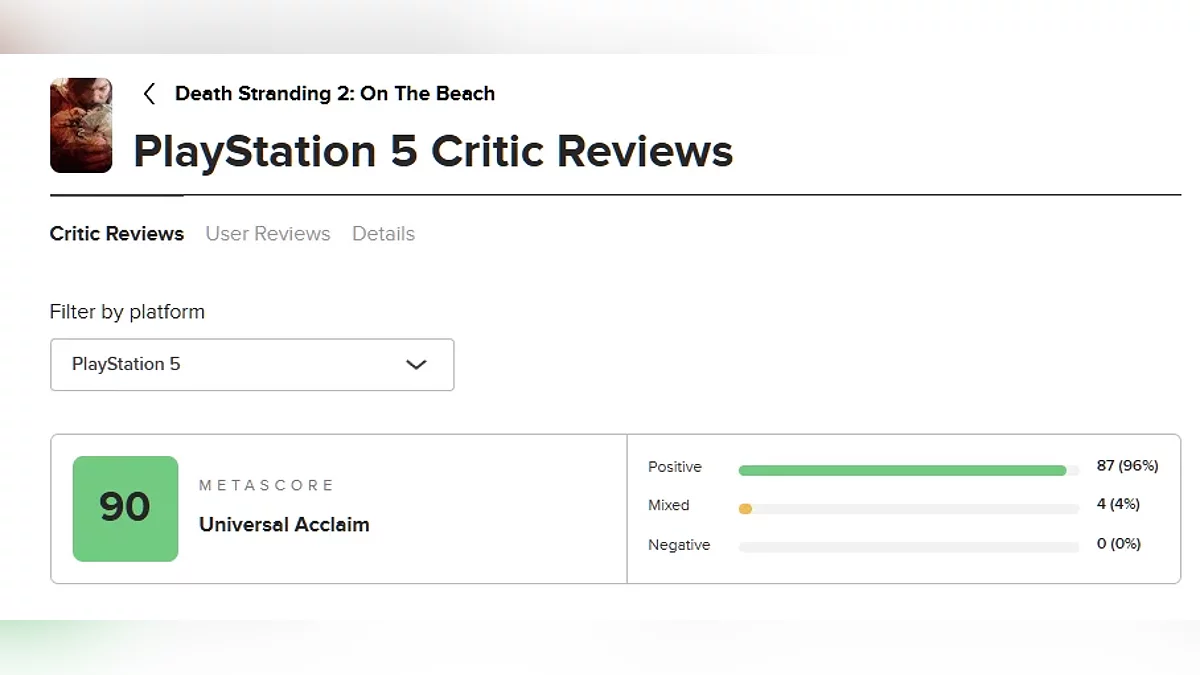Filter by Positive reviews label
The width and height of the screenshot is (1200, 675).
click(675, 467)
